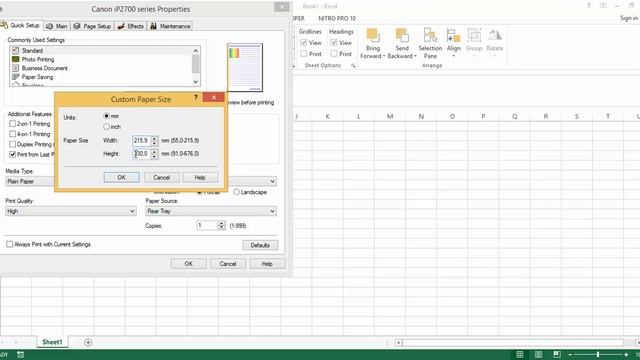The width and height of the screenshot is (640, 360).
Task: Add a new sheet with plus icon
Action: 88,342
